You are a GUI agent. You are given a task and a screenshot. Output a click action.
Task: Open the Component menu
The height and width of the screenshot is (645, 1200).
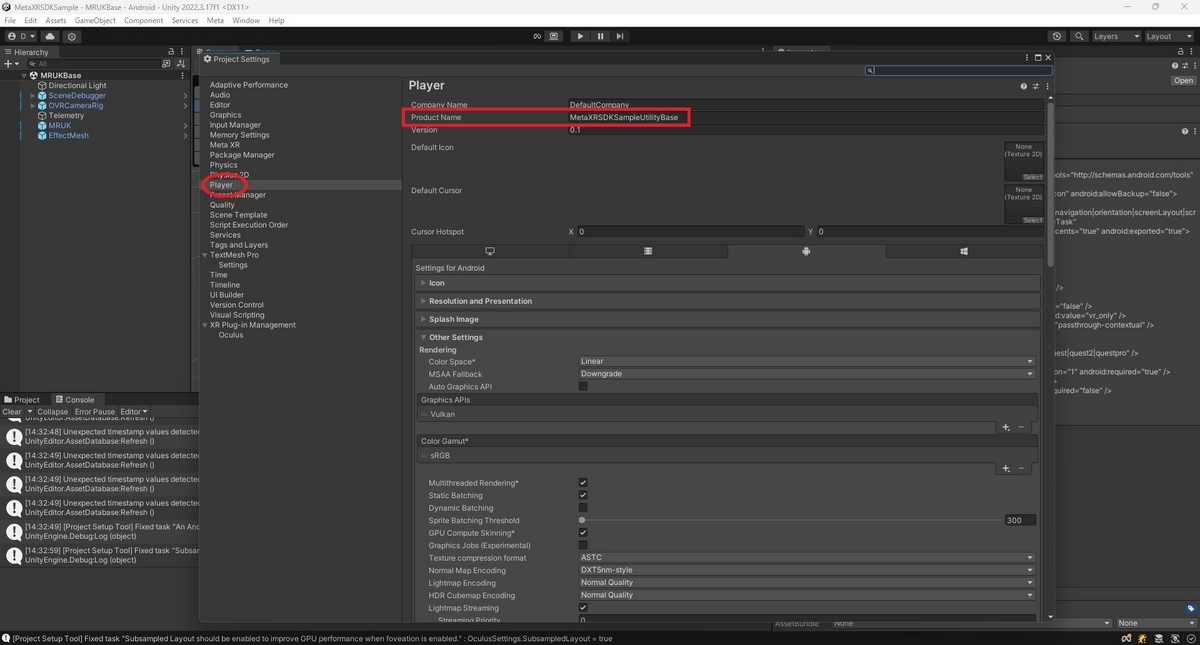(x=143, y=20)
